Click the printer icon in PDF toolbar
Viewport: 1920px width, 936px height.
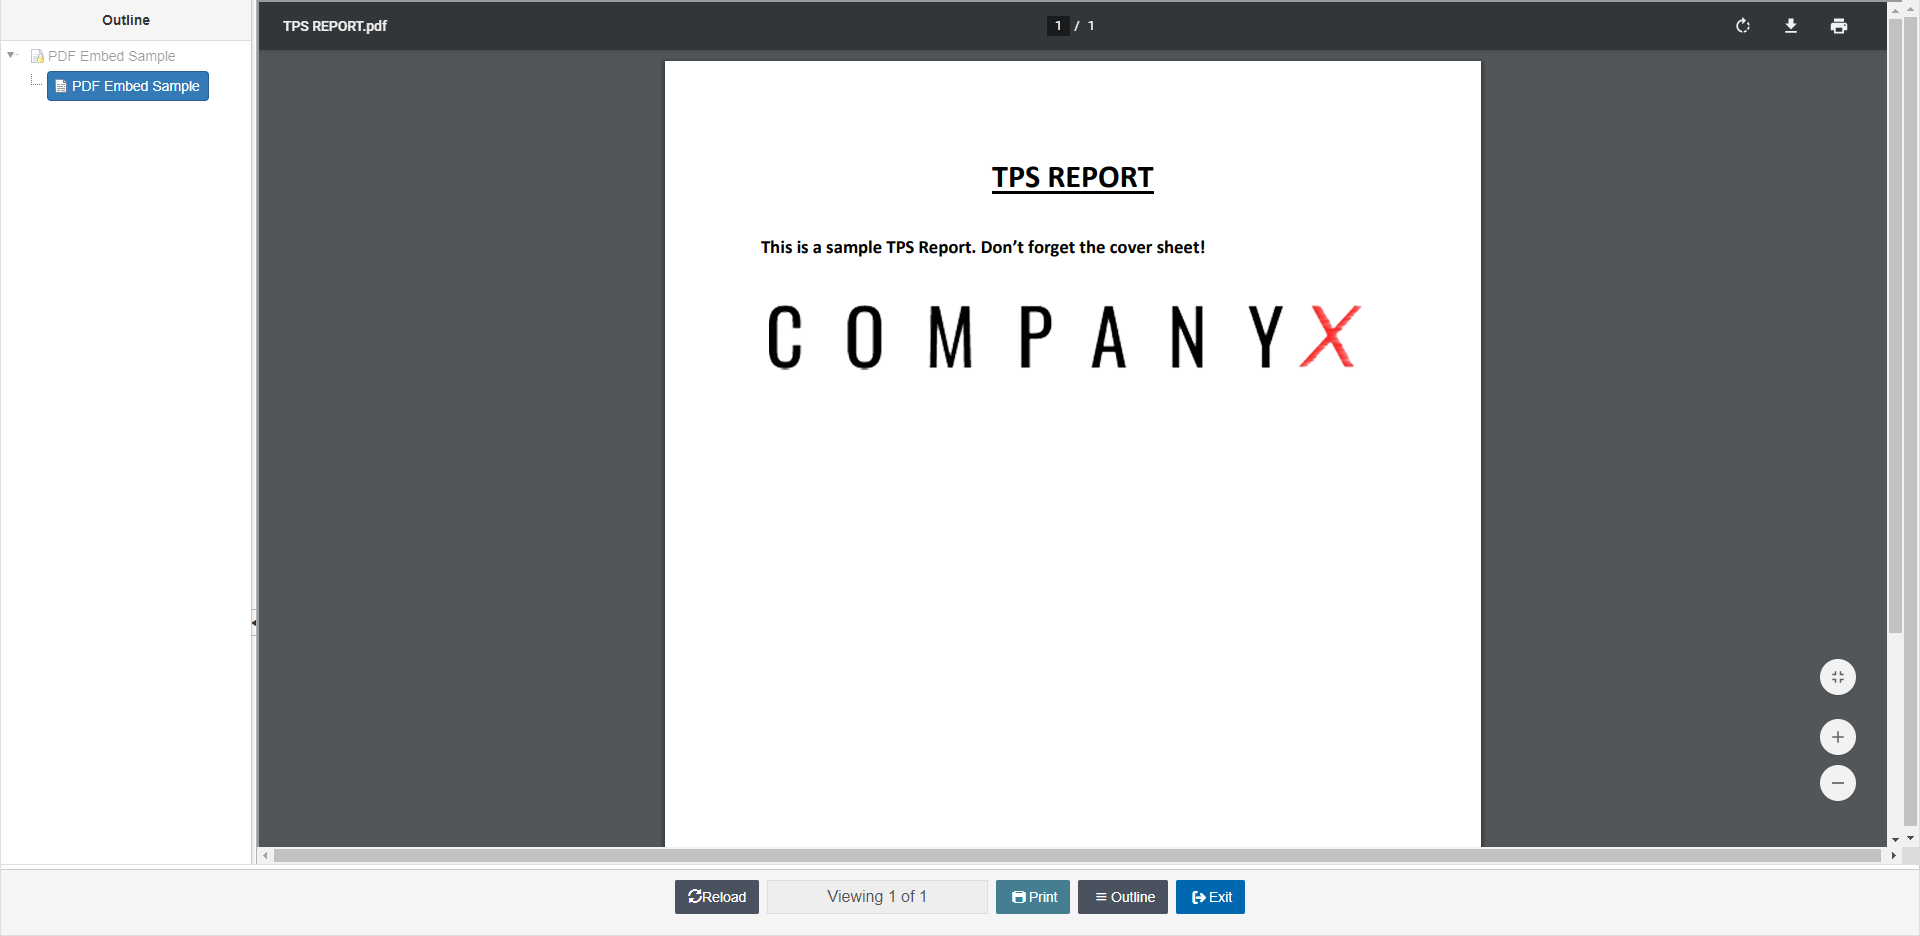click(x=1839, y=26)
